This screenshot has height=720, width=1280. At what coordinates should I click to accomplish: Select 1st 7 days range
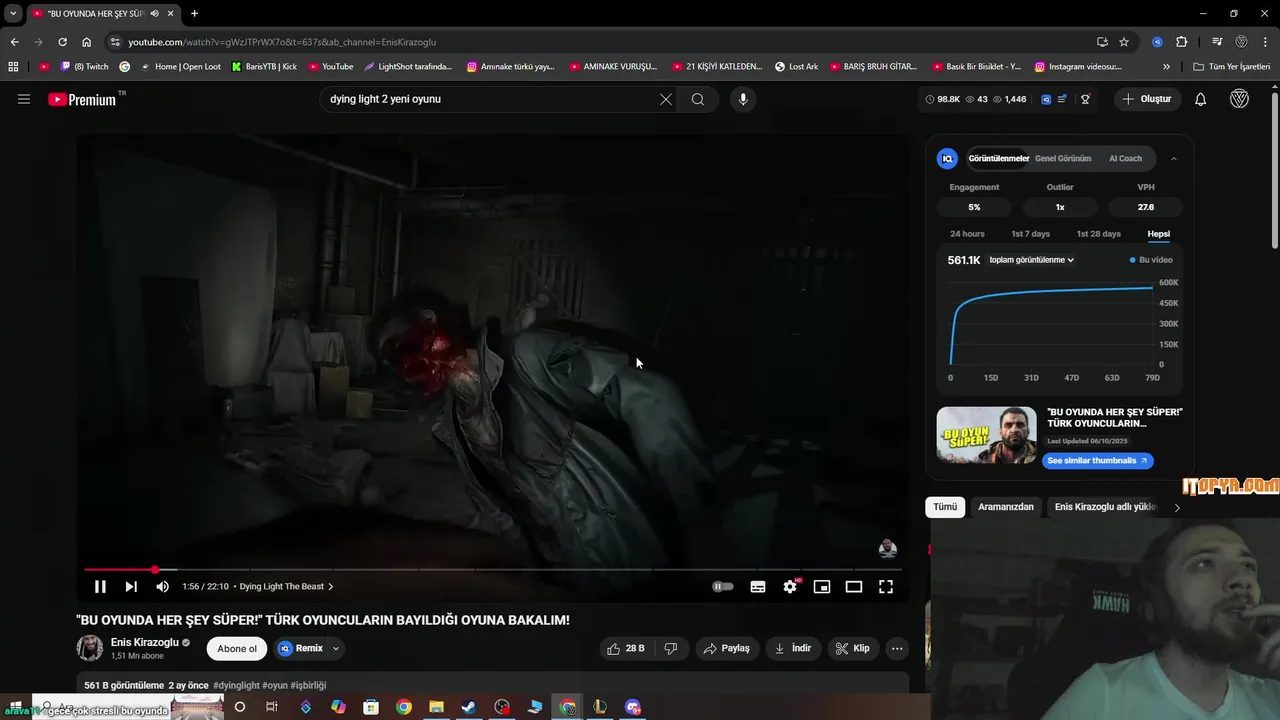[x=1030, y=234]
